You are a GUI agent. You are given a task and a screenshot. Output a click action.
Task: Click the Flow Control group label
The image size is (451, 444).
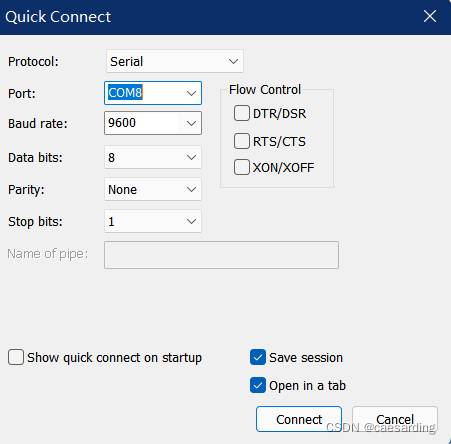(265, 90)
